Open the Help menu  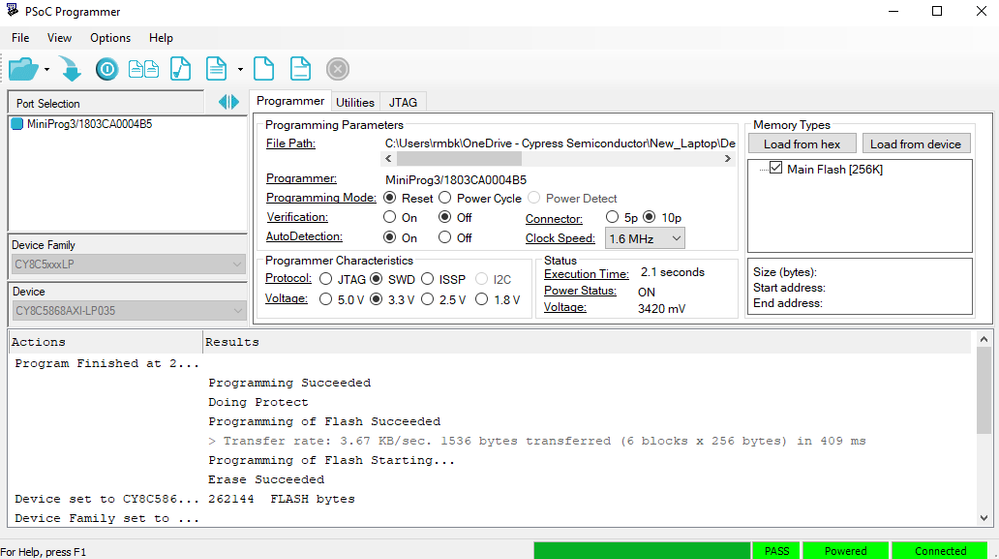[x=161, y=38]
